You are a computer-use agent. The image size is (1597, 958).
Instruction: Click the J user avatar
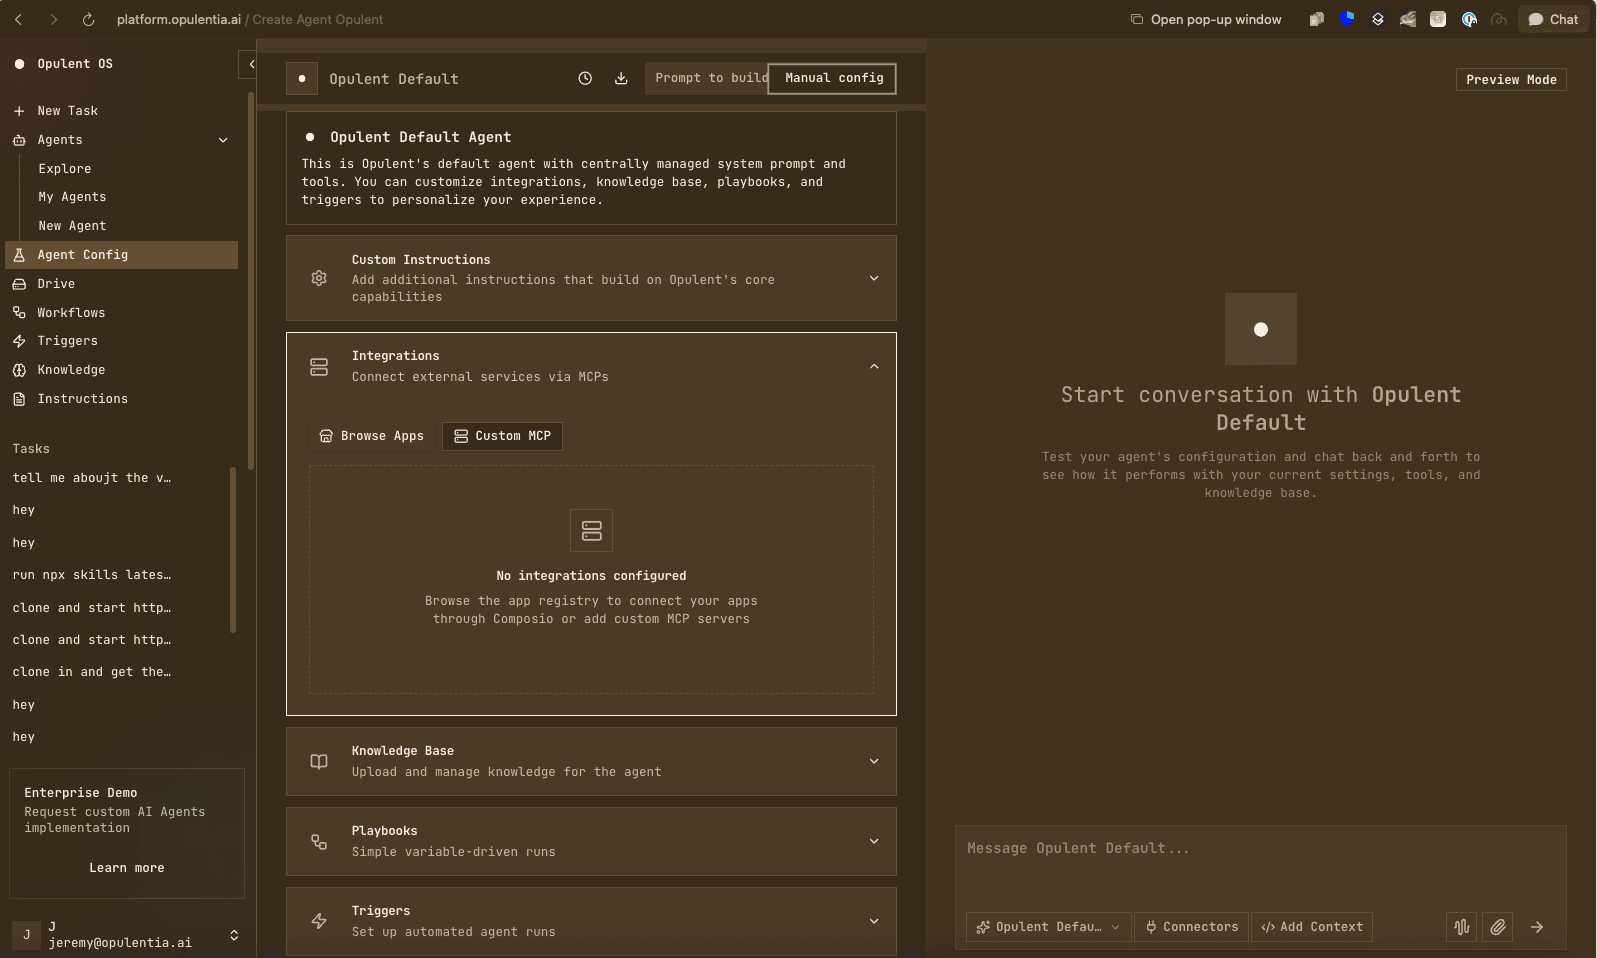coord(27,935)
